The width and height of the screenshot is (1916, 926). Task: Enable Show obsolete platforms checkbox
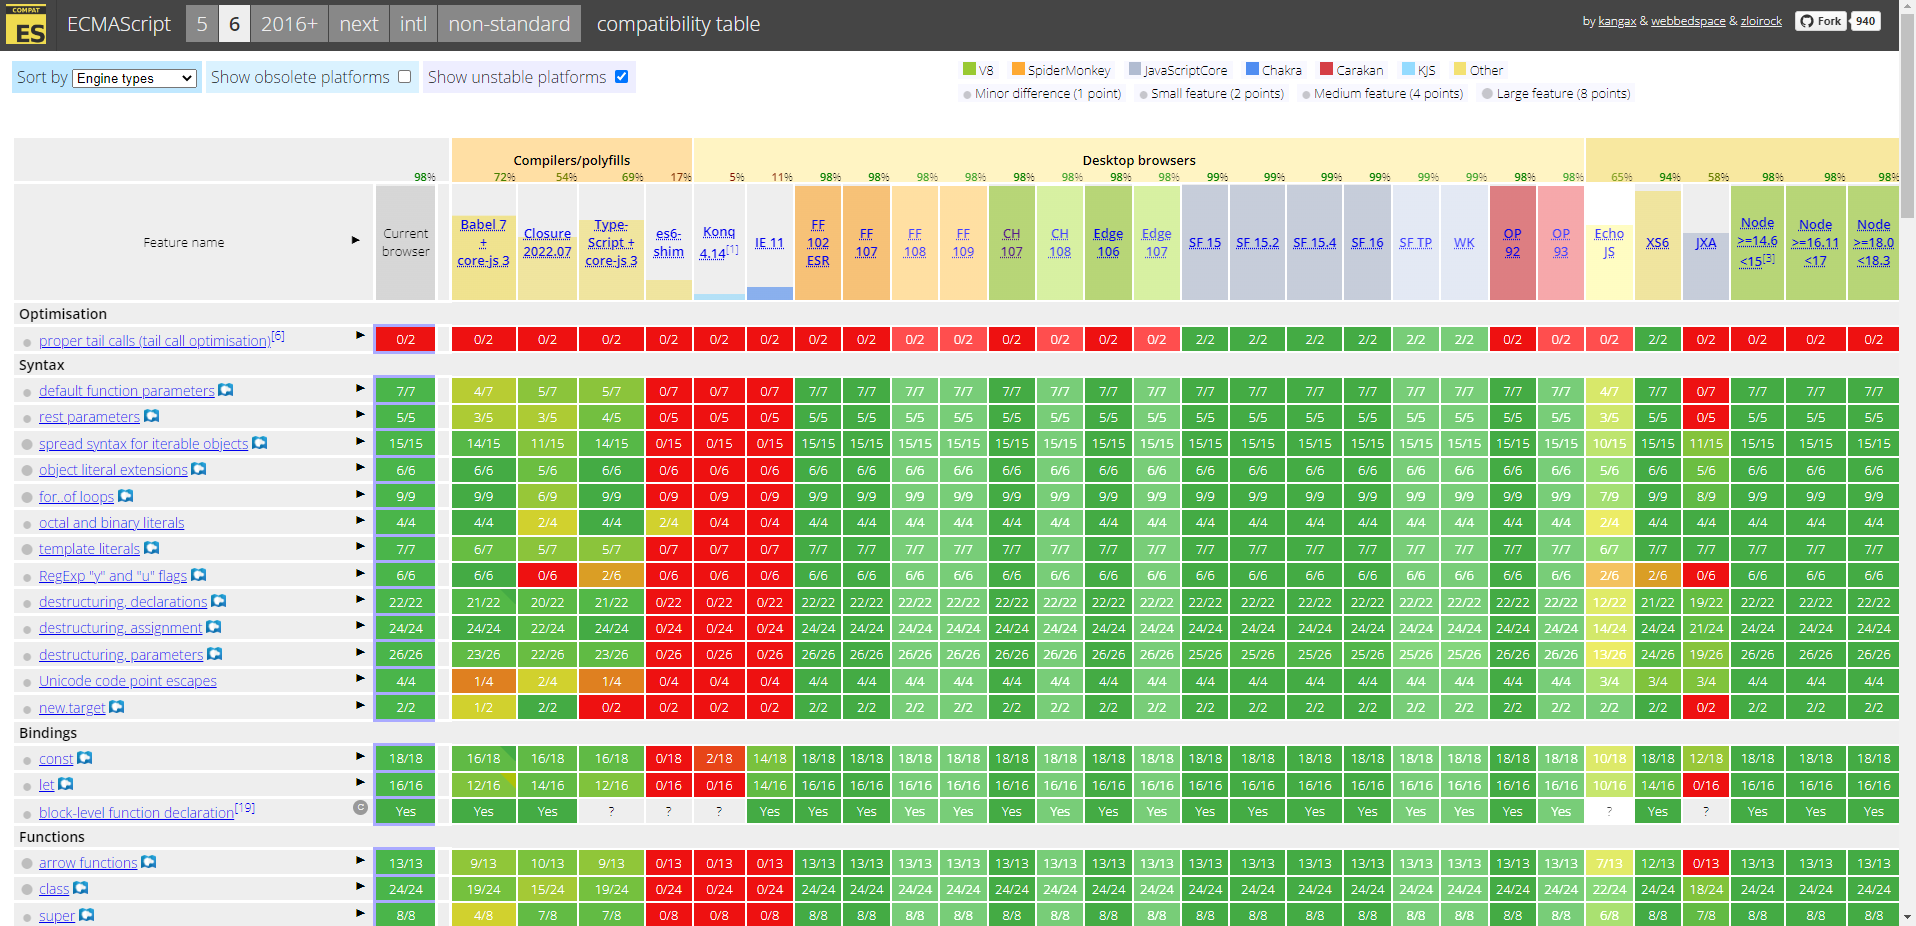405,77
